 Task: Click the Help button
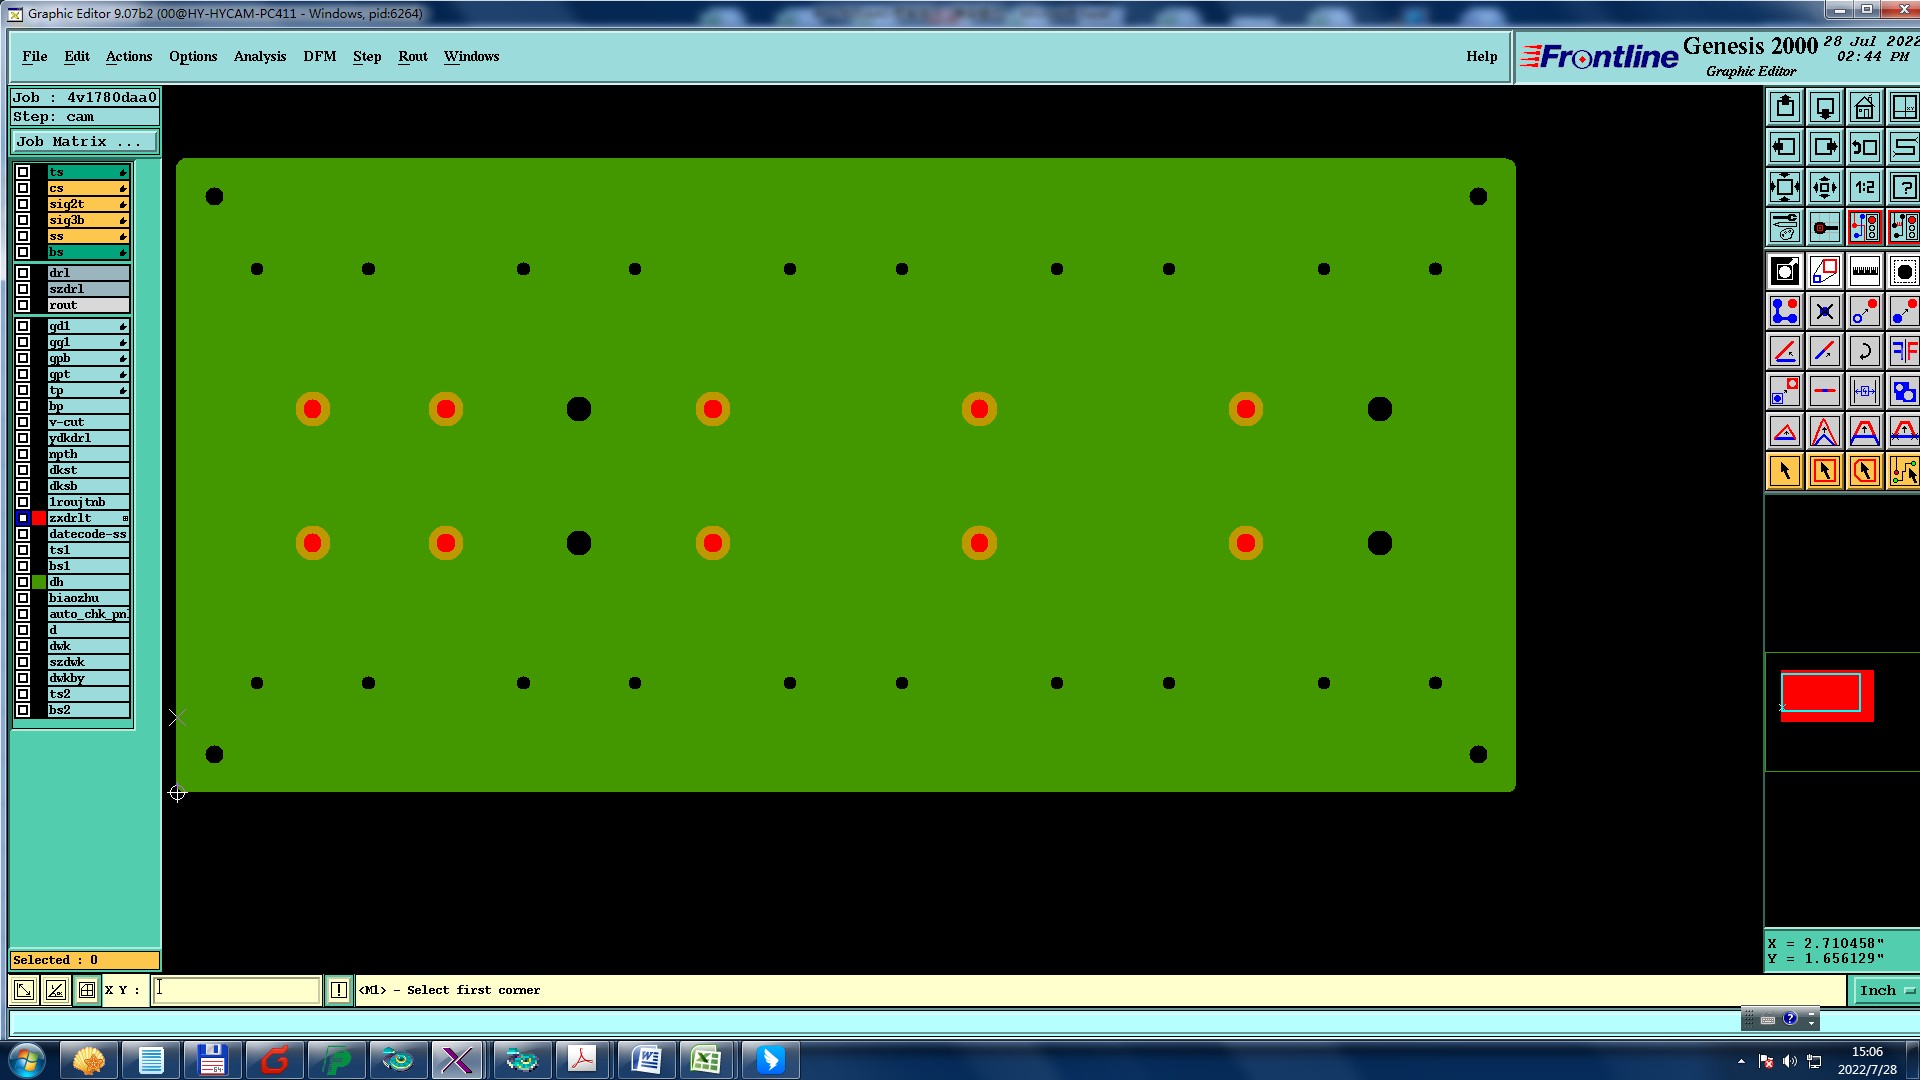(x=1481, y=57)
